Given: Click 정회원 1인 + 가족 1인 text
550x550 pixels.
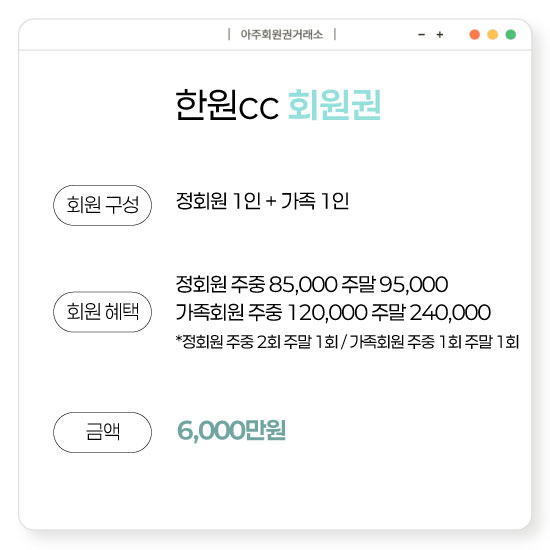Looking at the screenshot, I should pyautogui.click(x=262, y=201).
